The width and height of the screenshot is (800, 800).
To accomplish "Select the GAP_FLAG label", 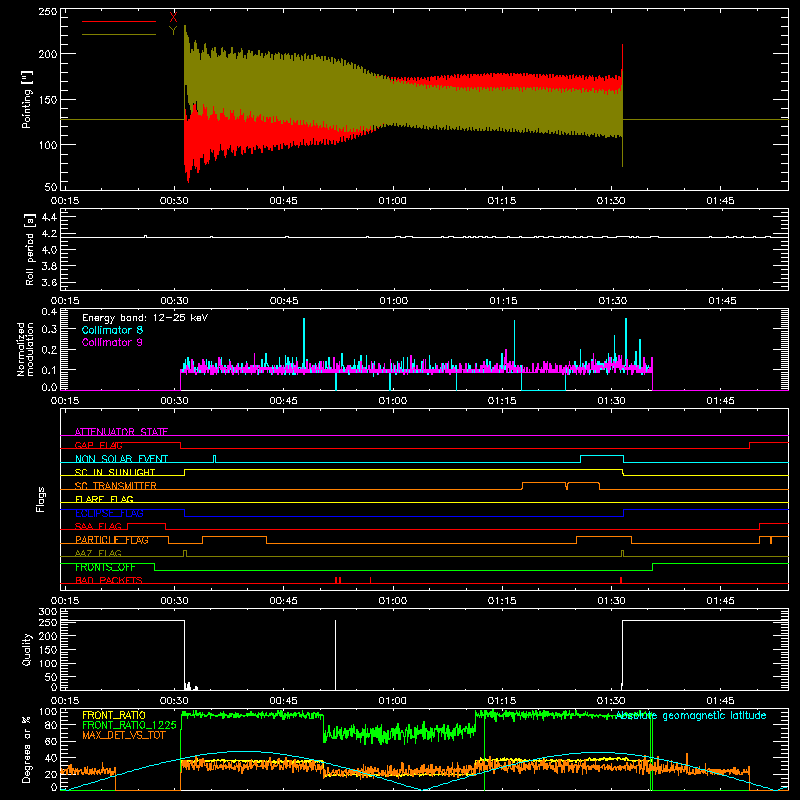I will (98, 445).
